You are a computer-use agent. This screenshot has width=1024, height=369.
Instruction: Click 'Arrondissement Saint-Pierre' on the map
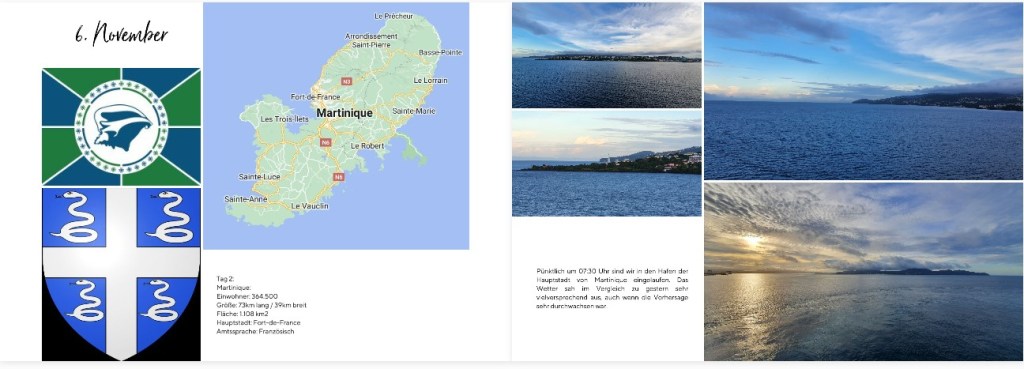pyautogui.click(x=371, y=40)
